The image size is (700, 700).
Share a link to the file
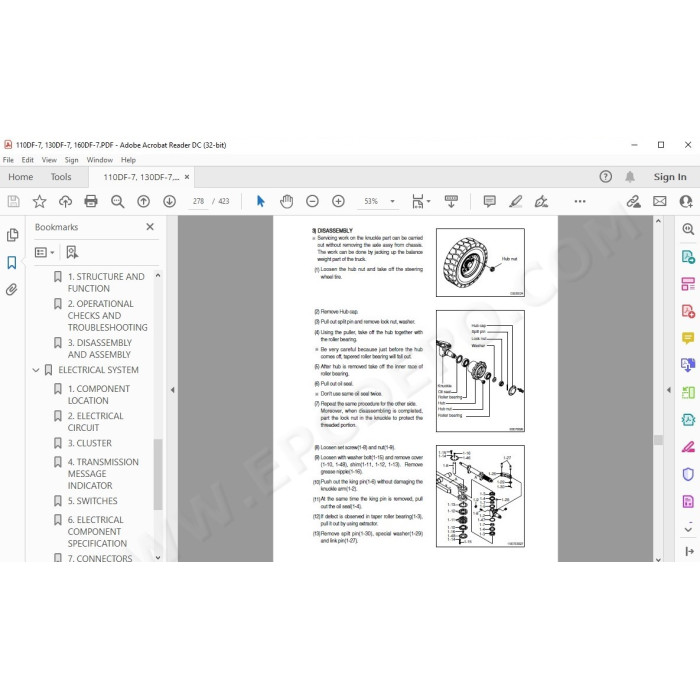click(x=633, y=201)
